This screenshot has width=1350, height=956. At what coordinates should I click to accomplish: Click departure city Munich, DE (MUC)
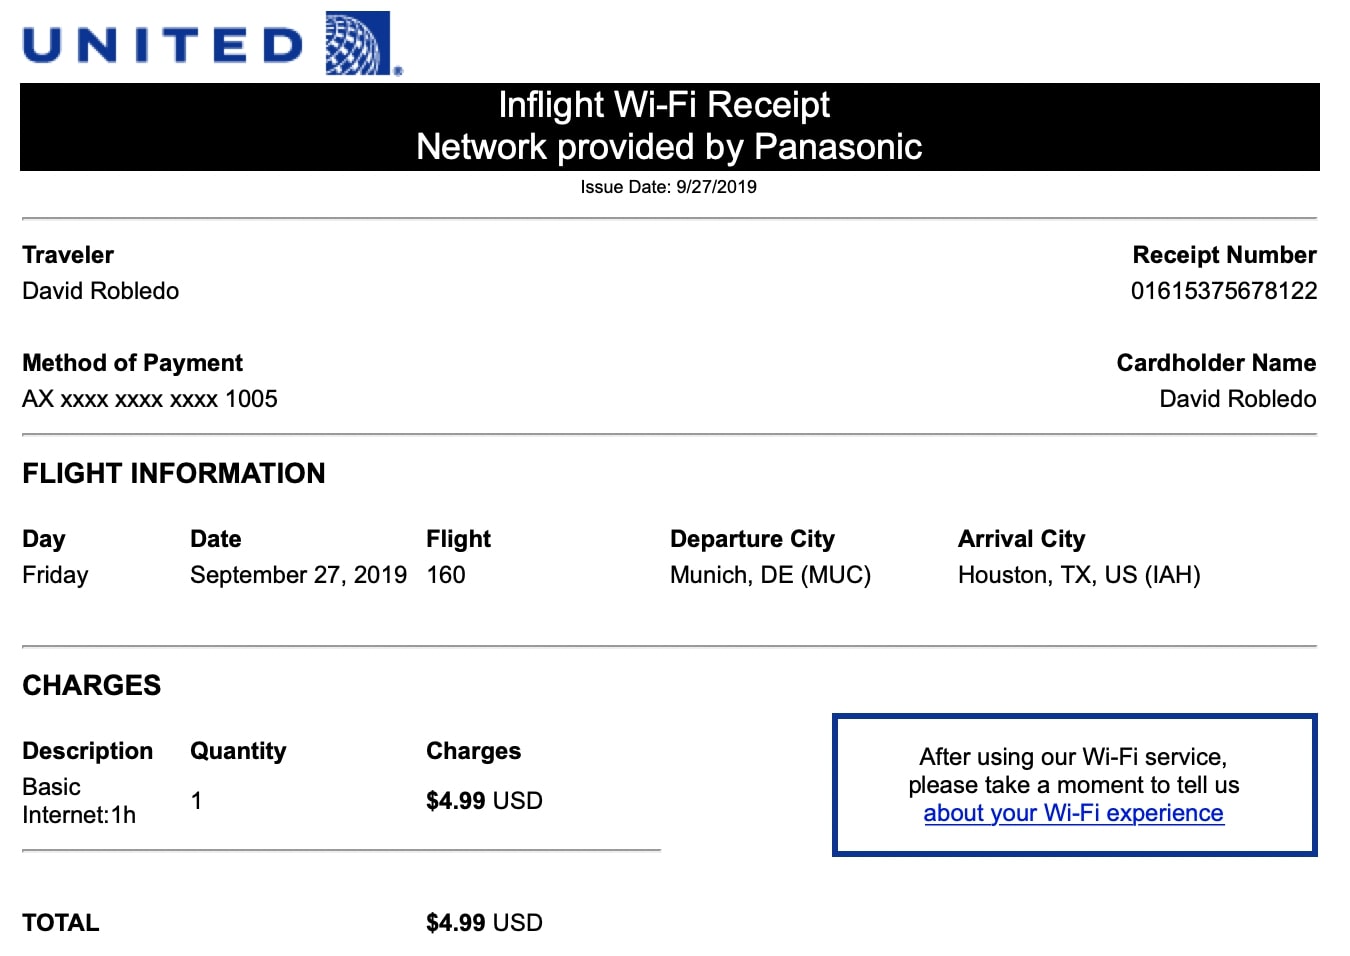pyautogui.click(x=770, y=575)
